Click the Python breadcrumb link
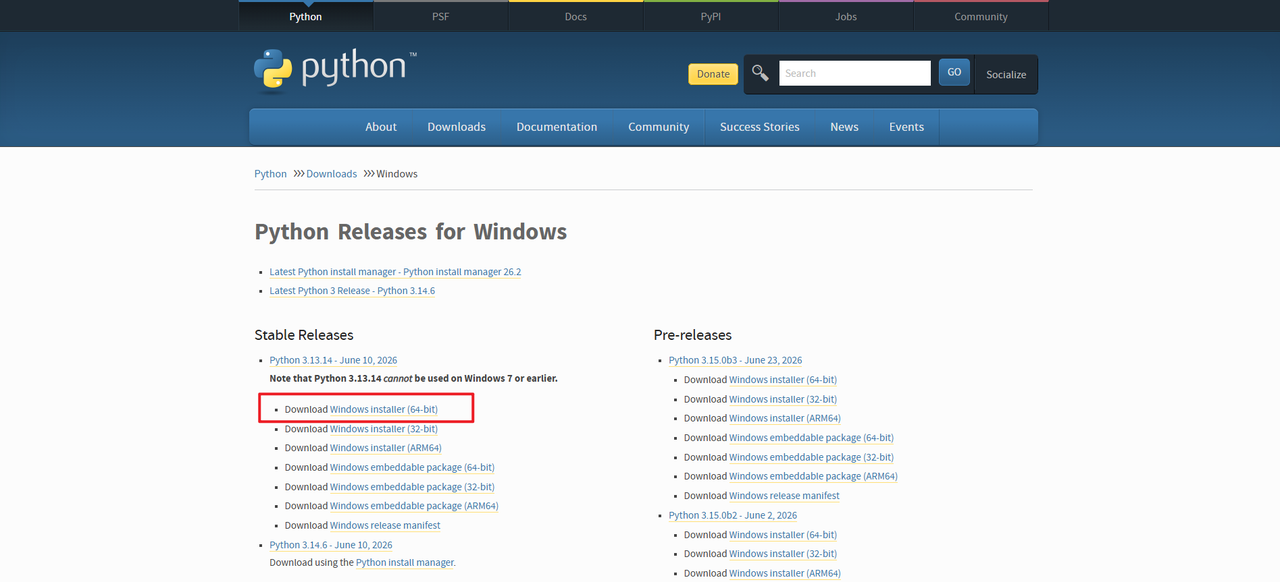 pos(270,174)
